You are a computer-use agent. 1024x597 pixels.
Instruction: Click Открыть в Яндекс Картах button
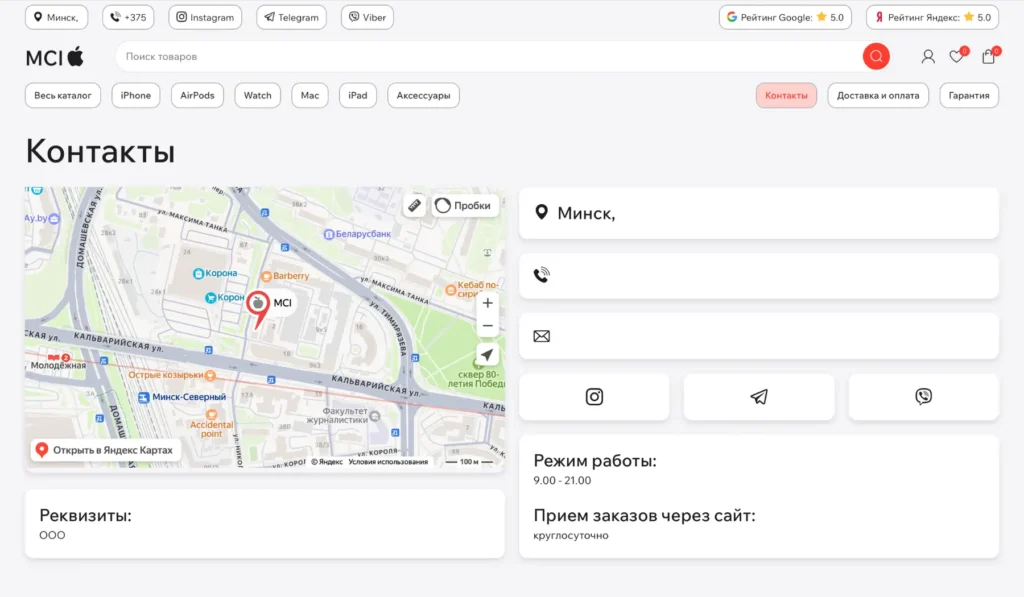tap(105, 450)
